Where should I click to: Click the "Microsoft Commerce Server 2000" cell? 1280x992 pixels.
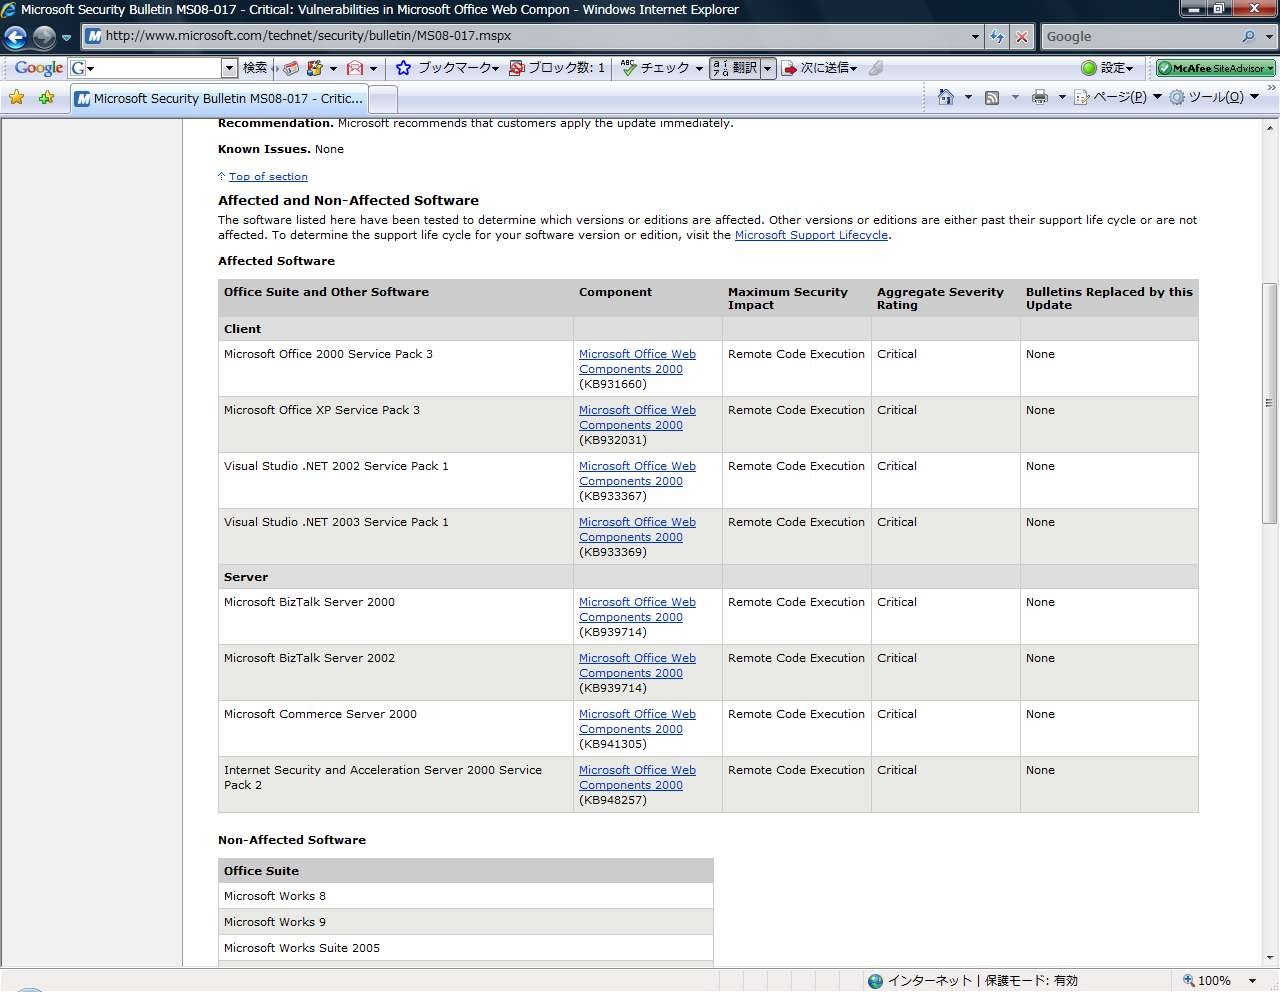pos(395,728)
